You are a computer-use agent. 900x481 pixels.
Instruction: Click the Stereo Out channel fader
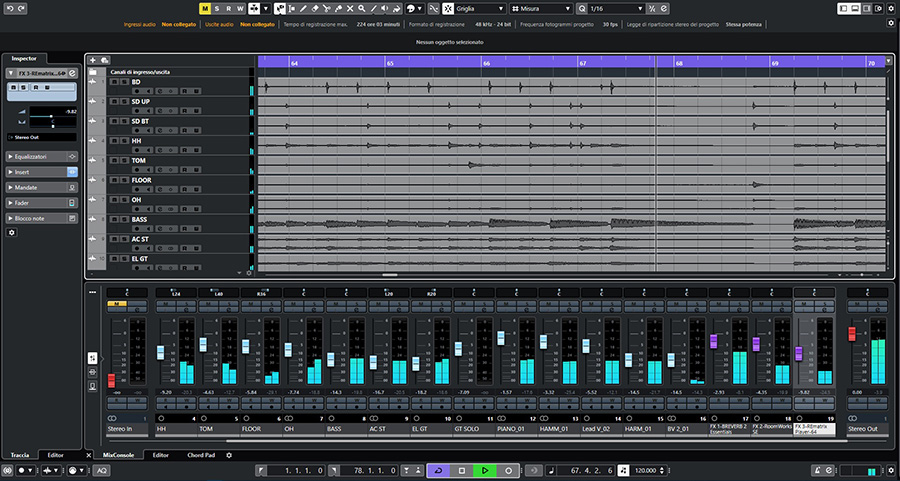(852, 333)
